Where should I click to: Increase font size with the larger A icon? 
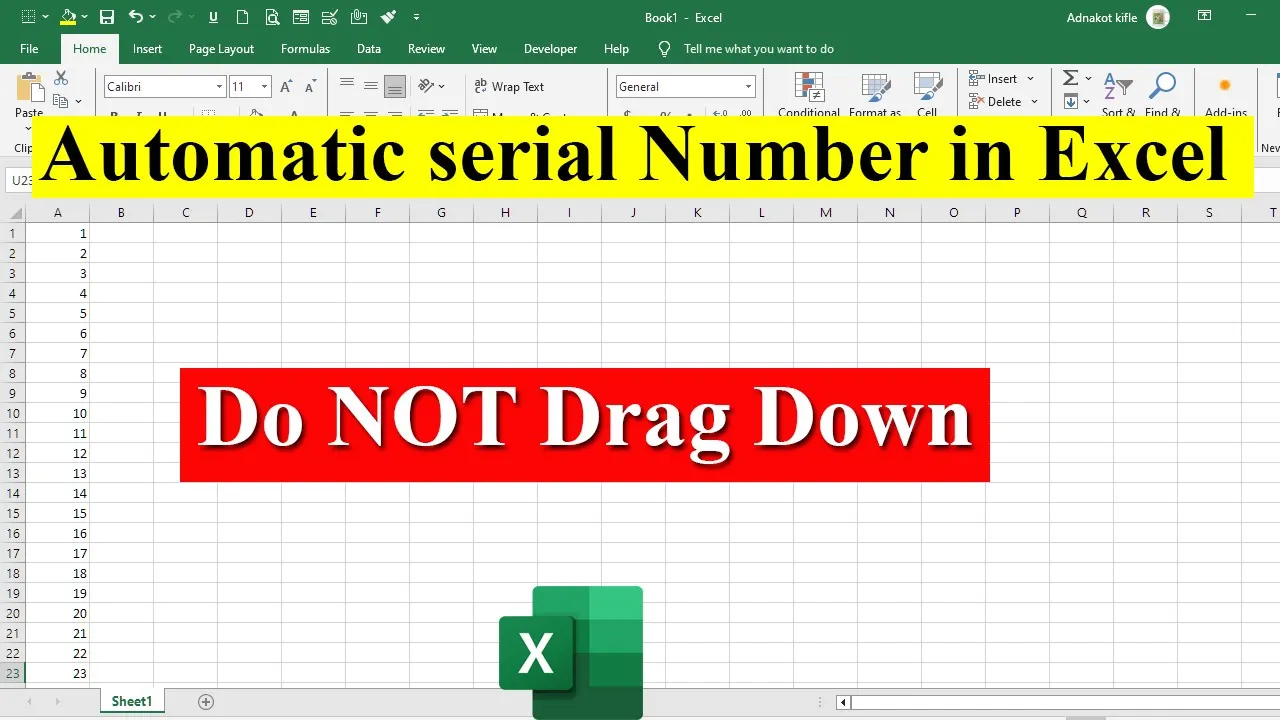pyautogui.click(x=287, y=87)
